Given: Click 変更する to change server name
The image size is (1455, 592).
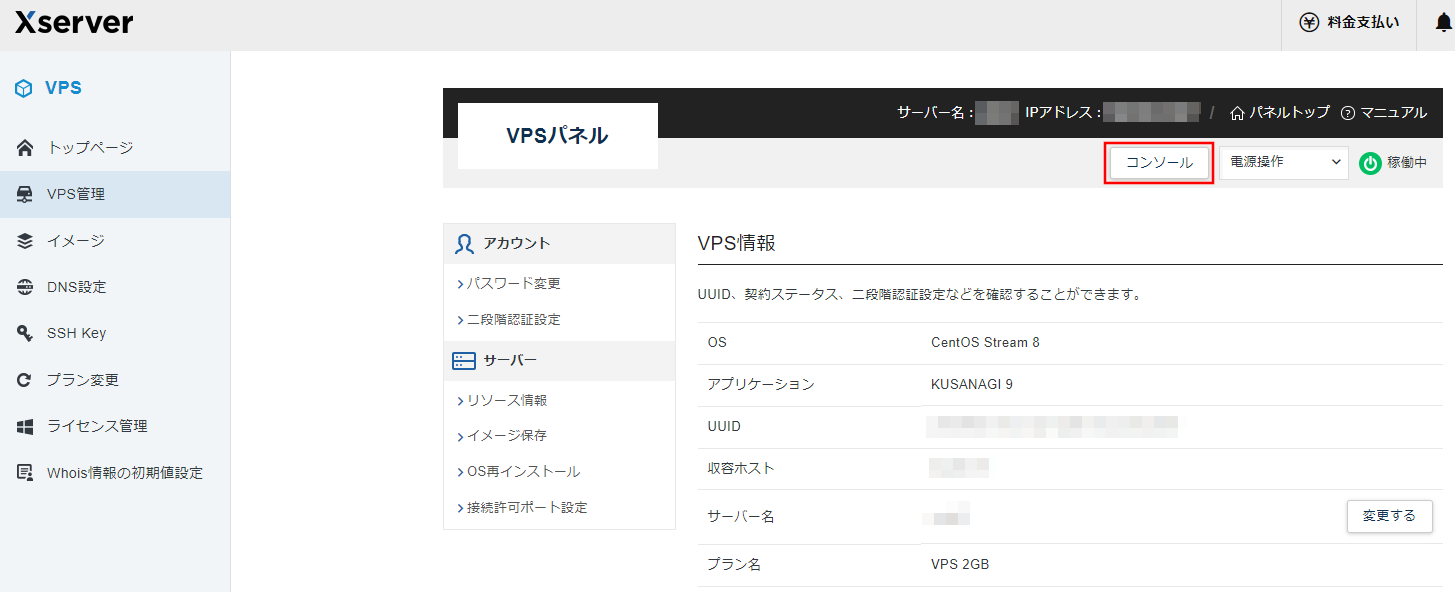Looking at the screenshot, I should pos(1389,516).
